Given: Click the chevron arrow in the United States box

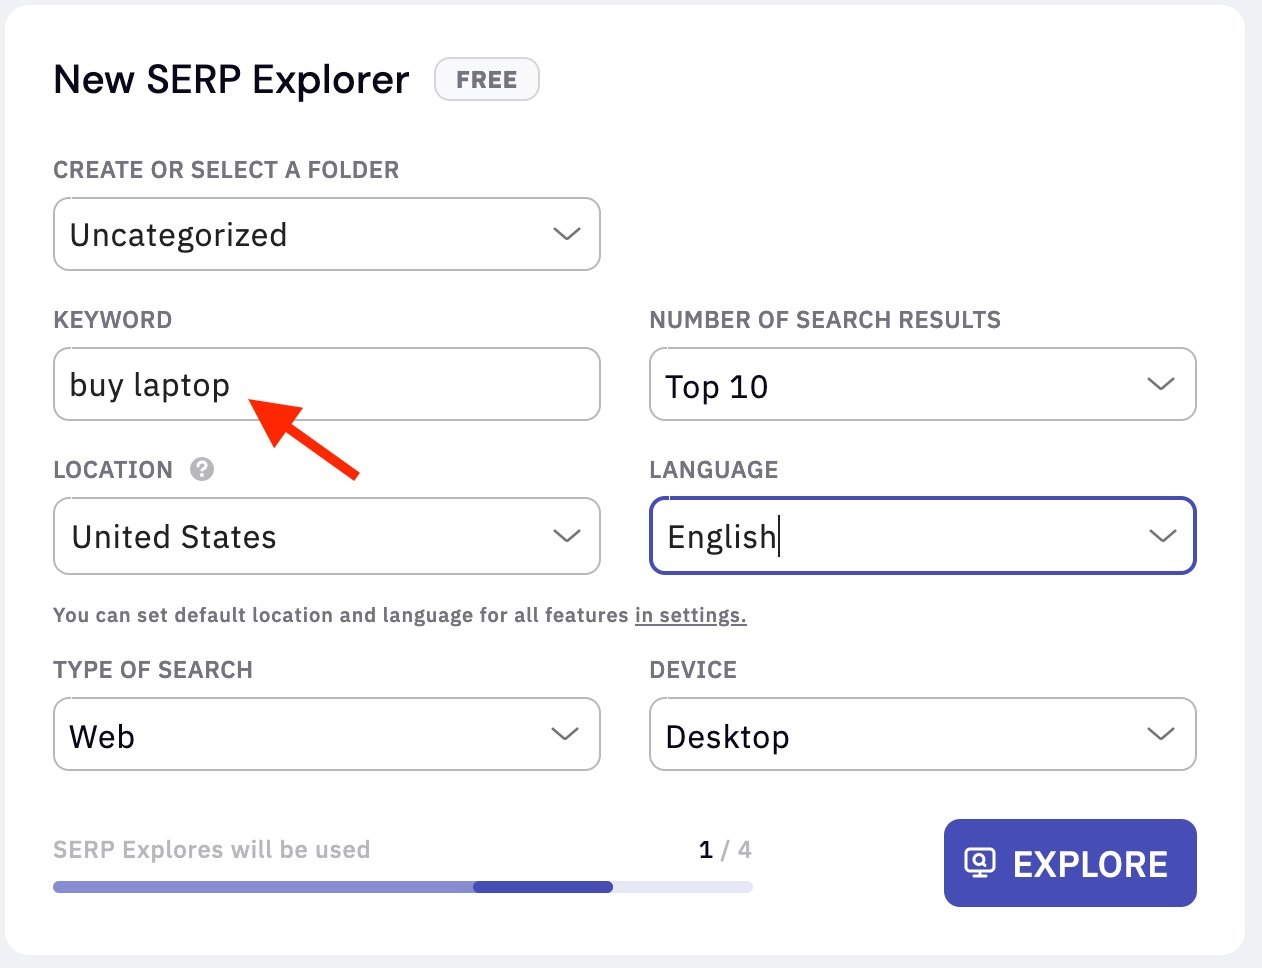Looking at the screenshot, I should [566, 536].
